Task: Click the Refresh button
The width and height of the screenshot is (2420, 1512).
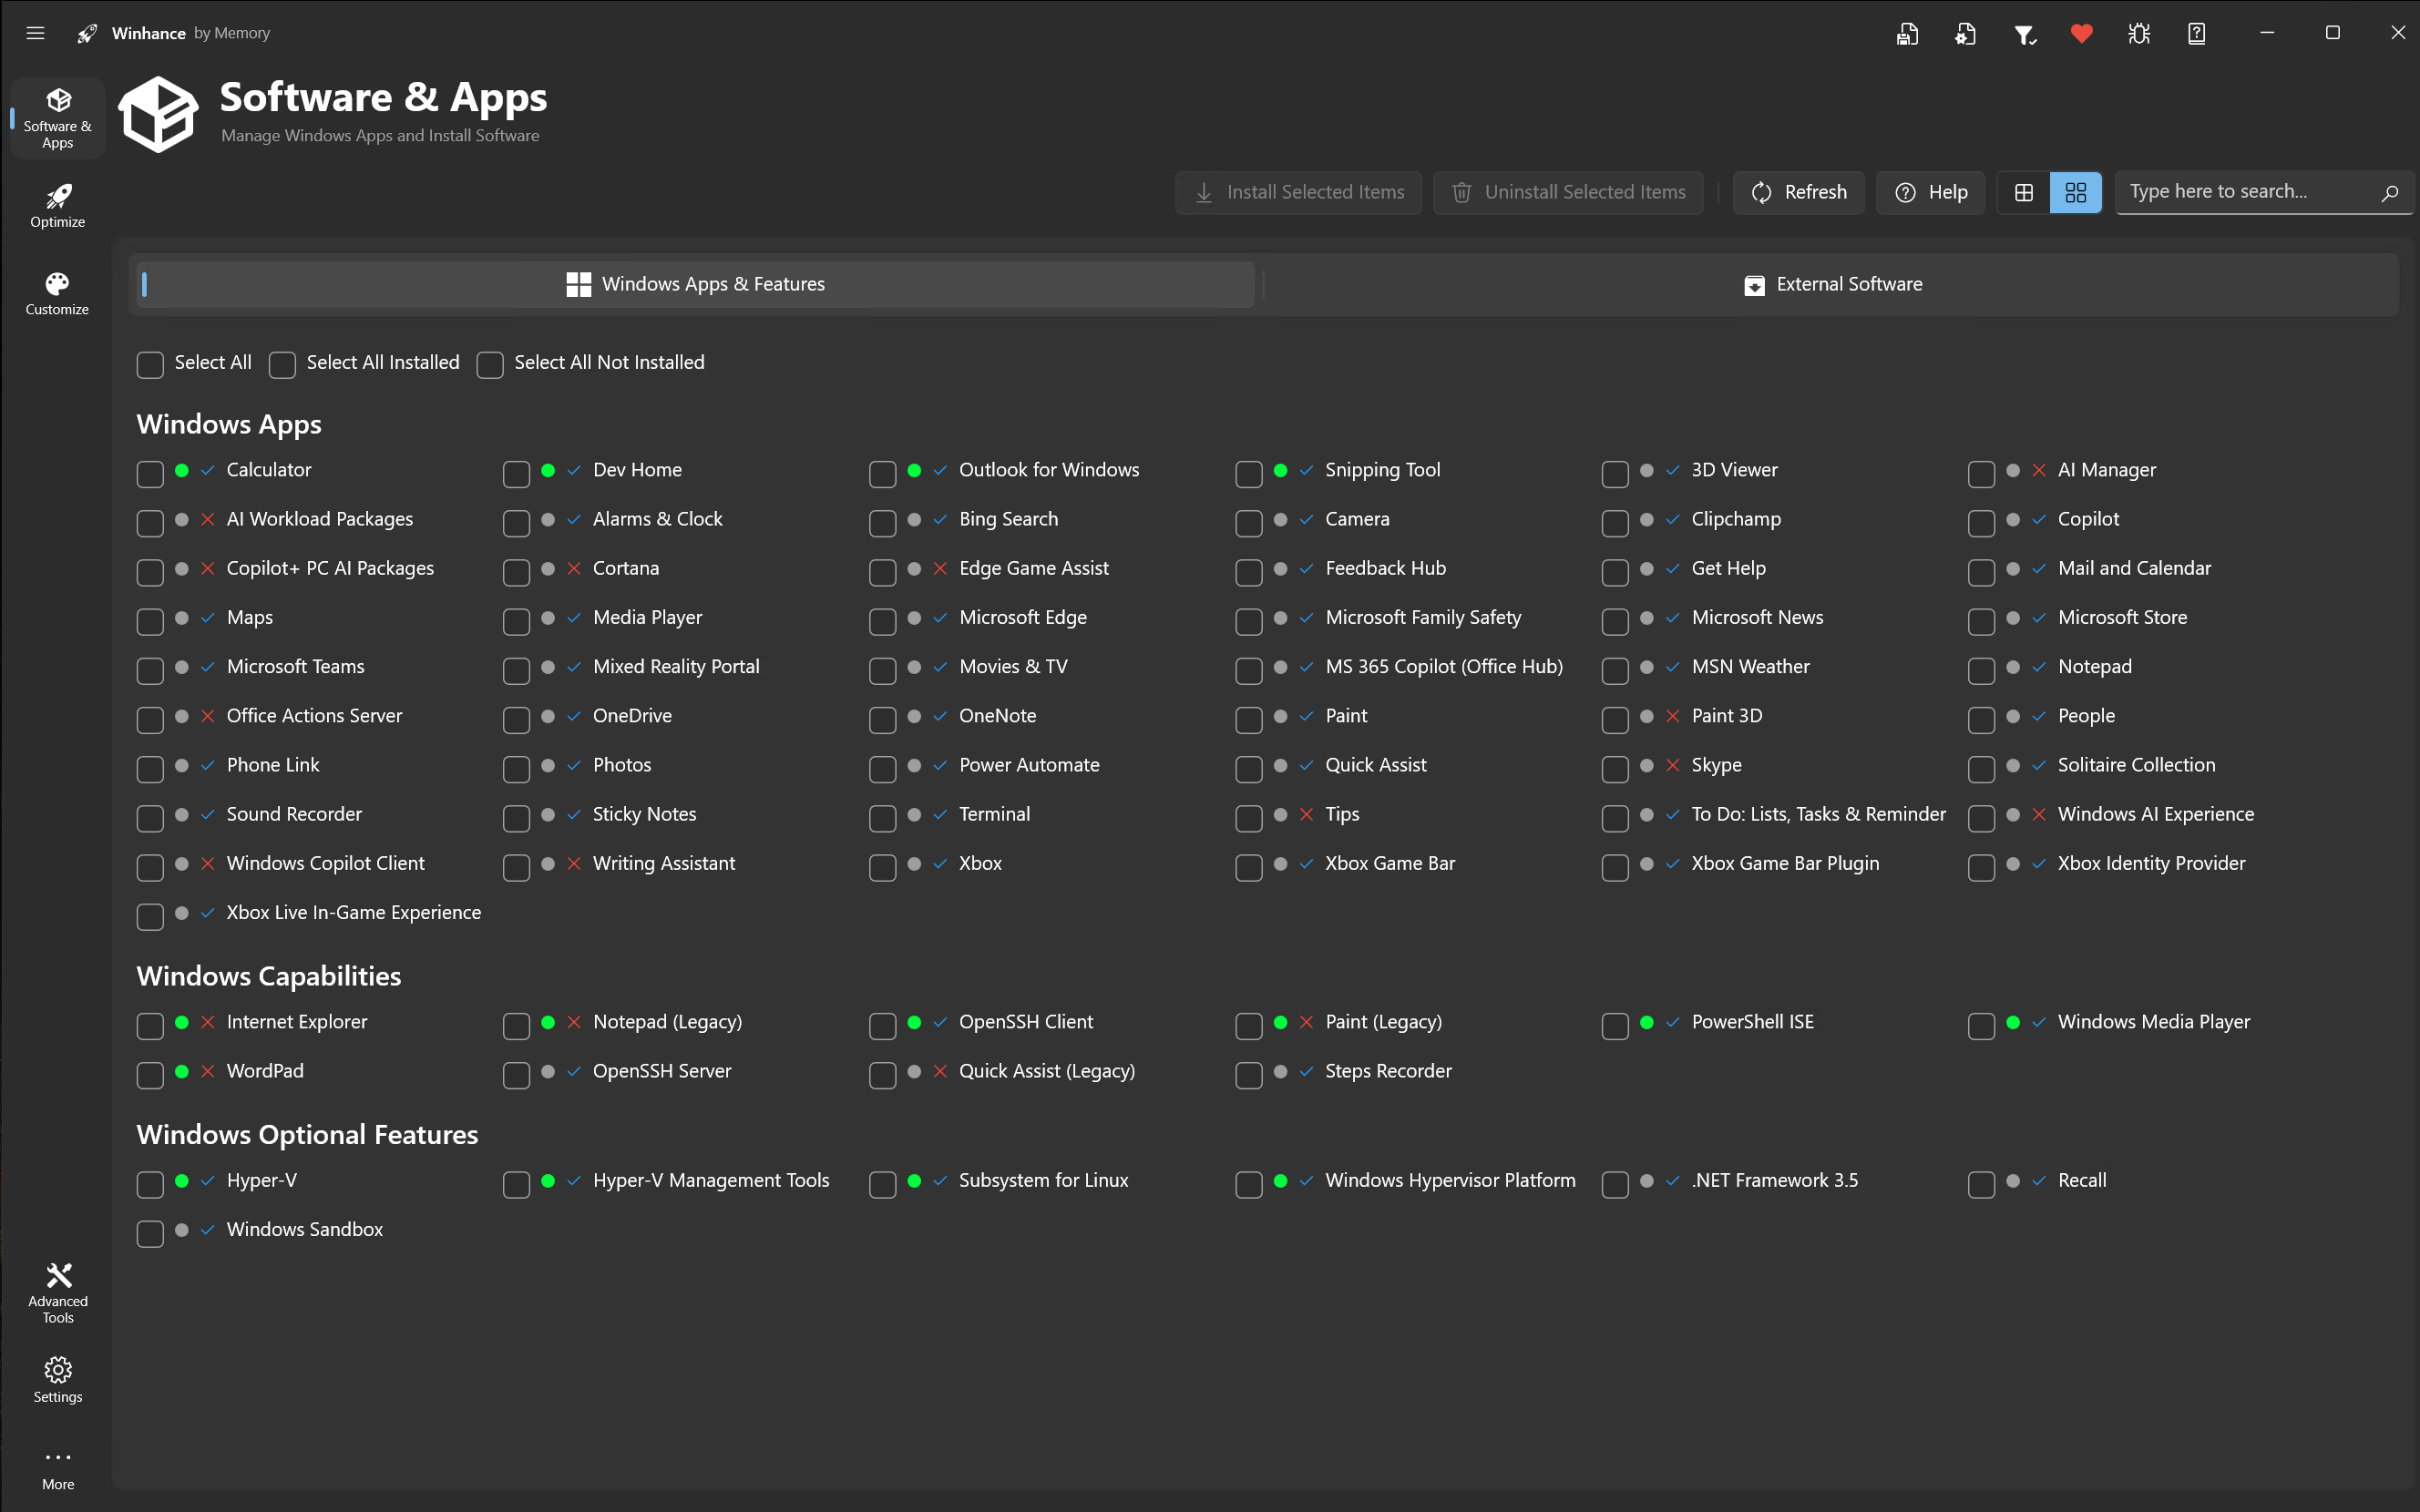Action: point(1798,192)
